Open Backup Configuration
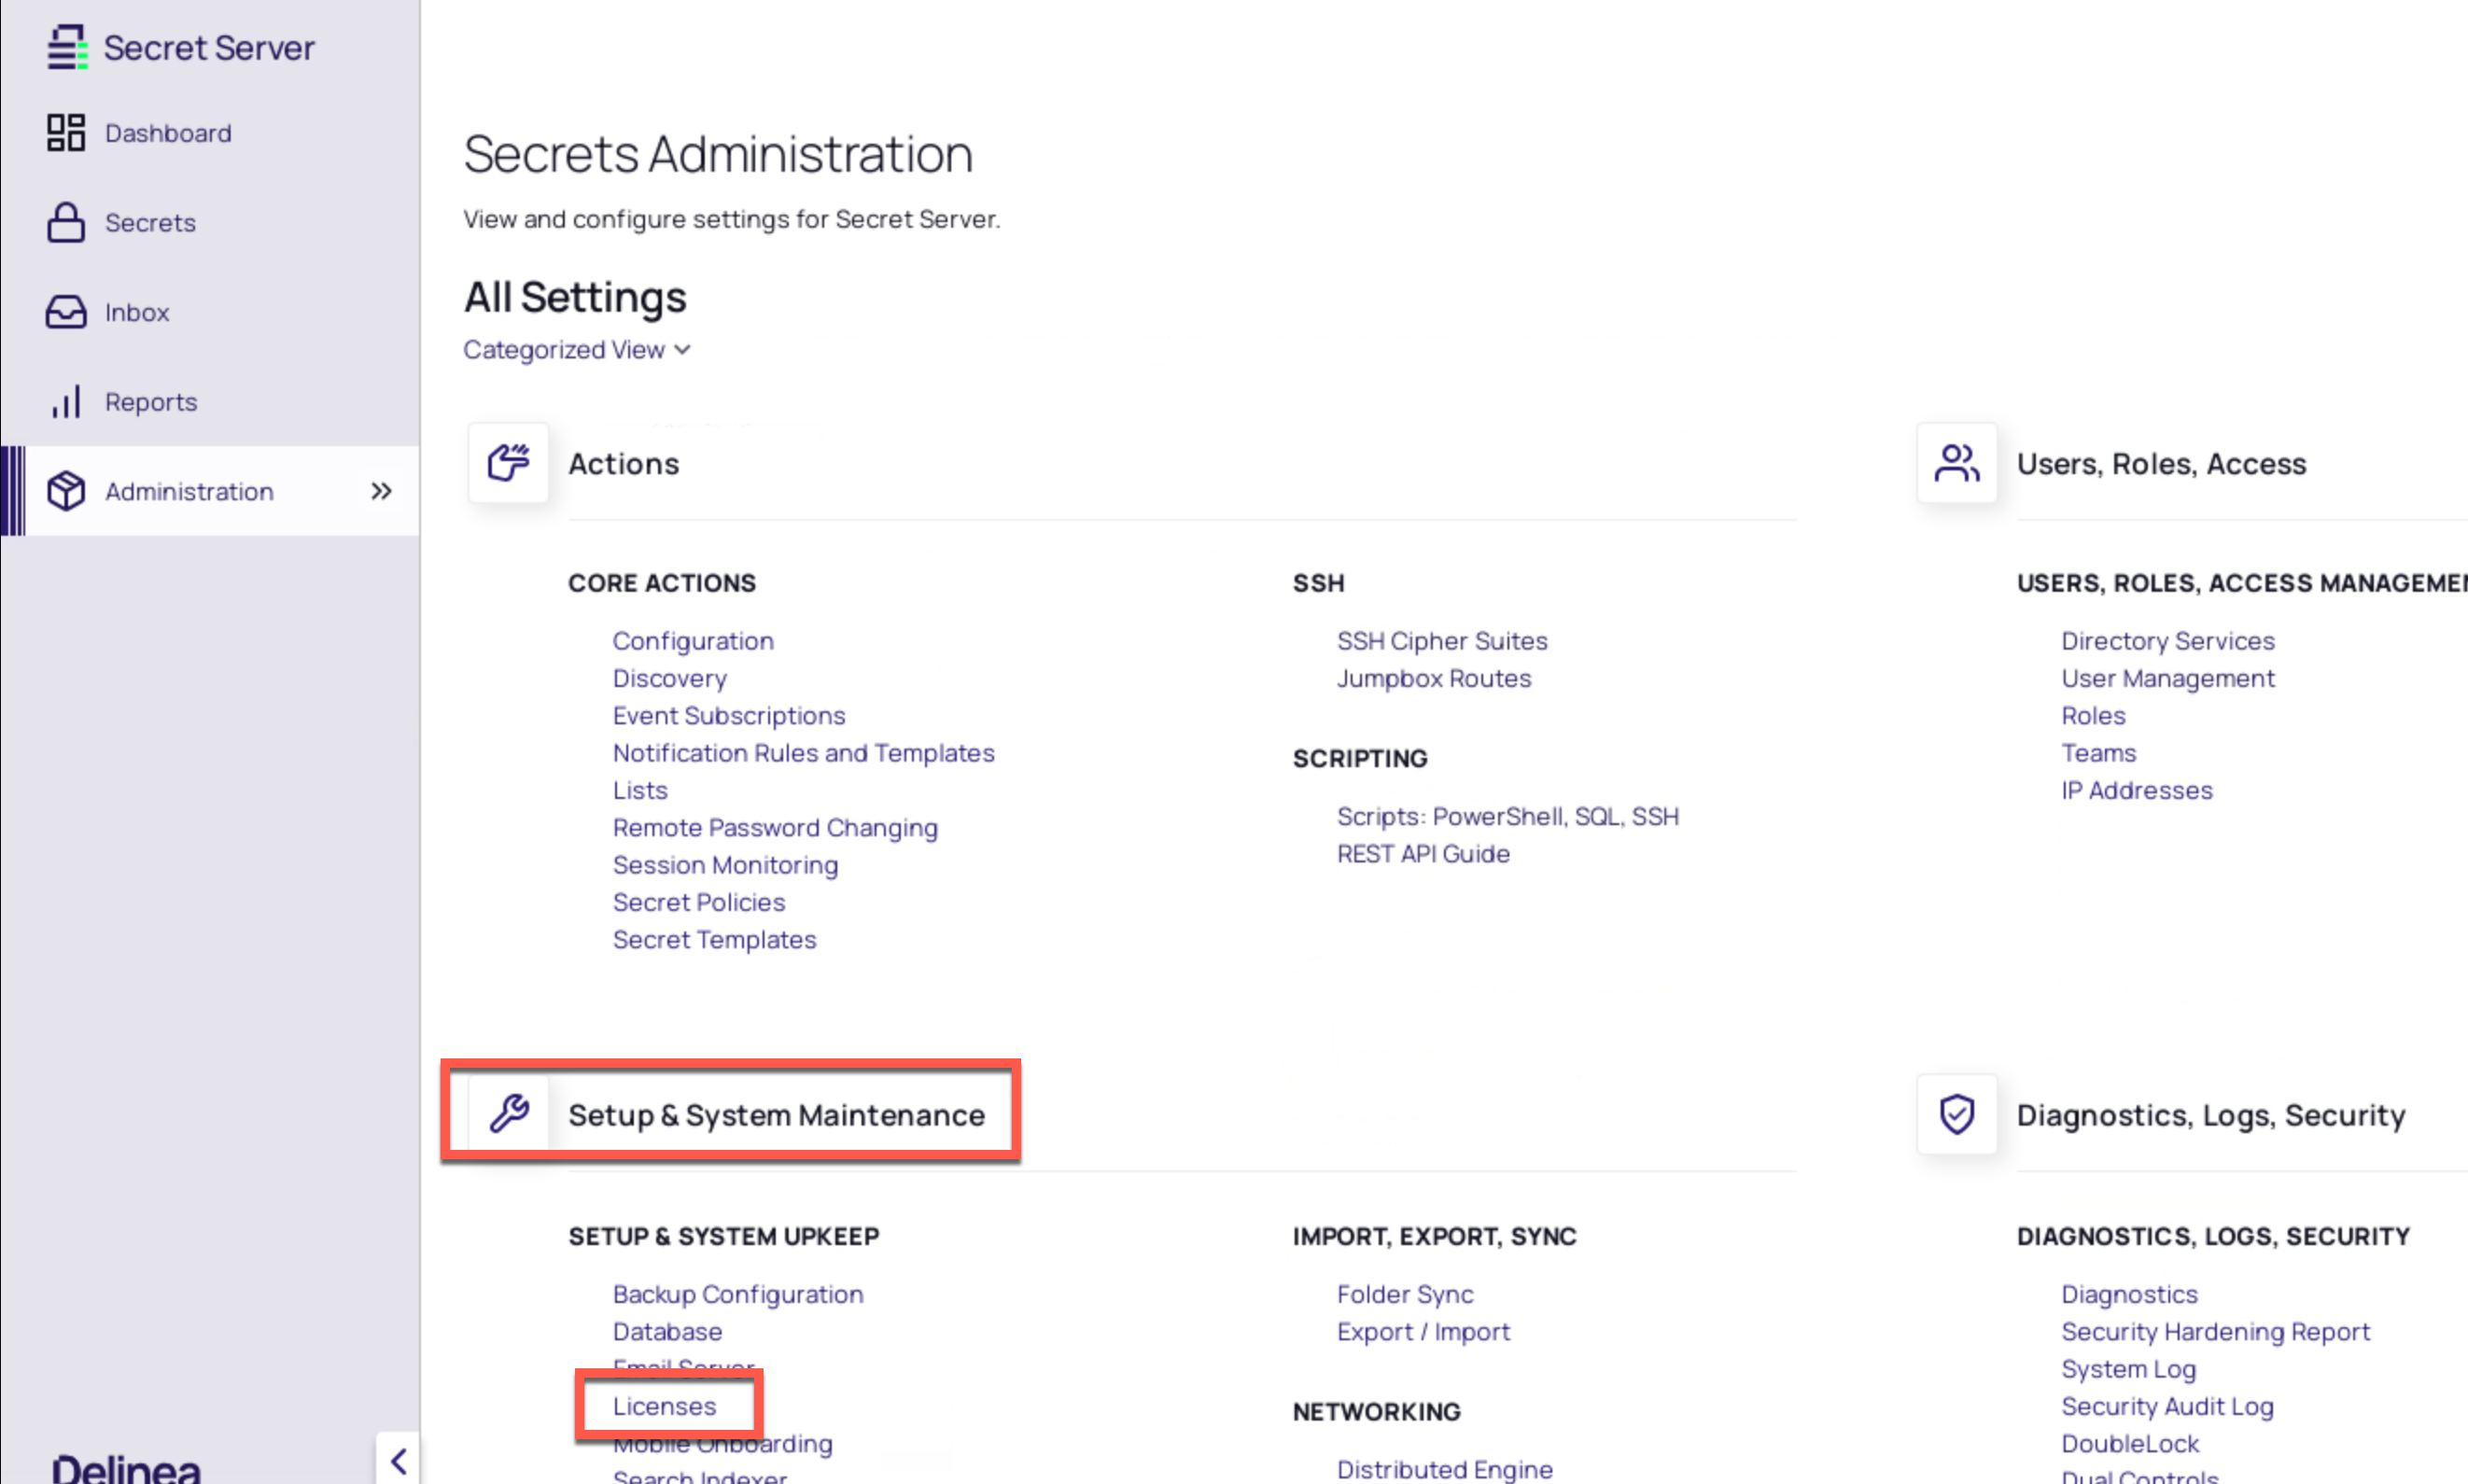This screenshot has width=2468, height=1484. (738, 1294)
